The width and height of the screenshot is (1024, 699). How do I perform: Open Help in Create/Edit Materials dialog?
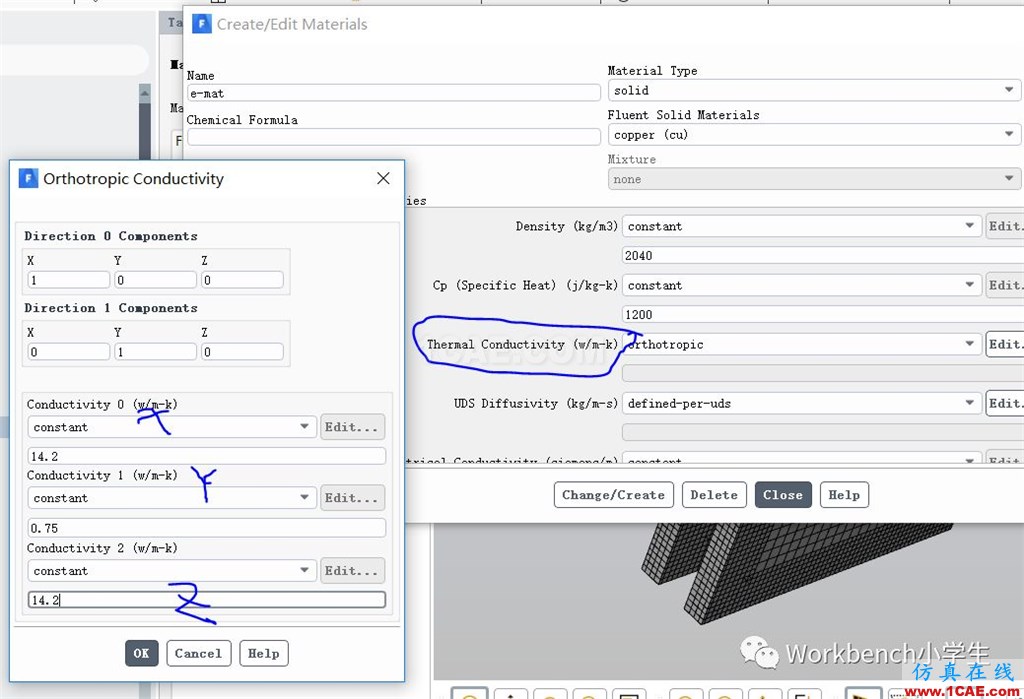tap(844, 495)
